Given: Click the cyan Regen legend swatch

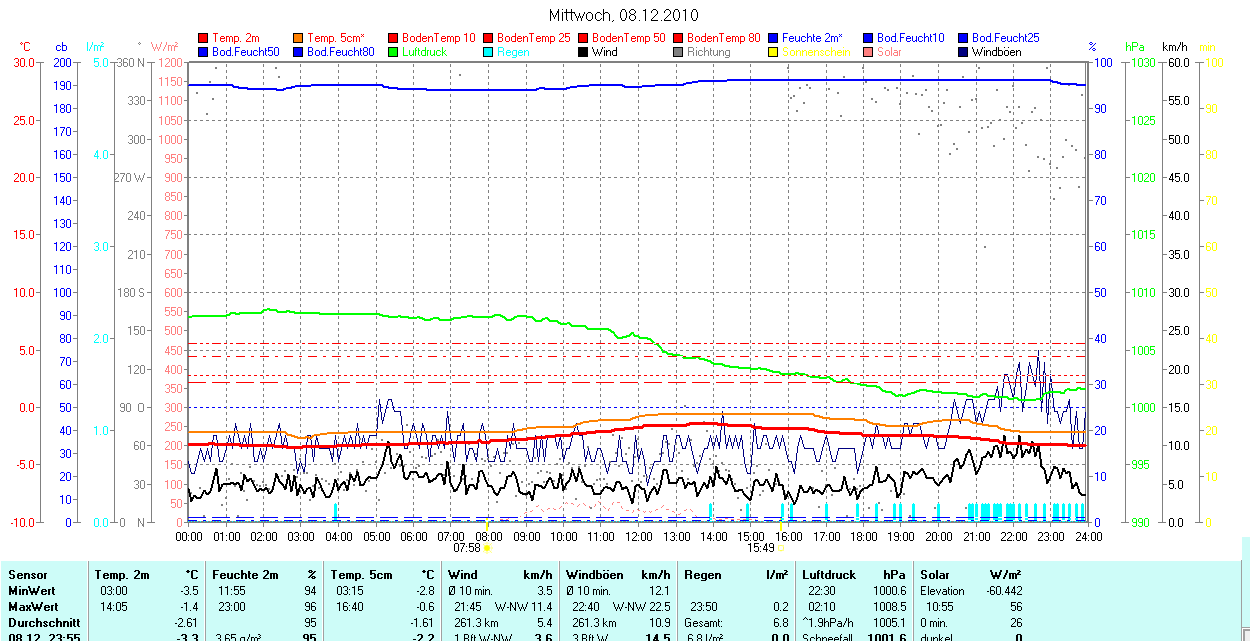Looking at the screenshot, I should click(488, 51).
